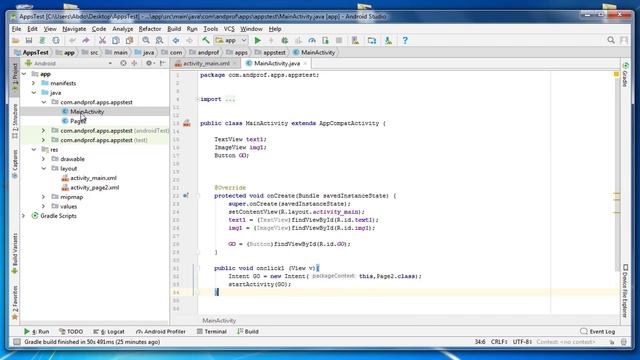Click the Attach debugger to process icon
This screenshot has width=640, height=360.
[325, 40]
